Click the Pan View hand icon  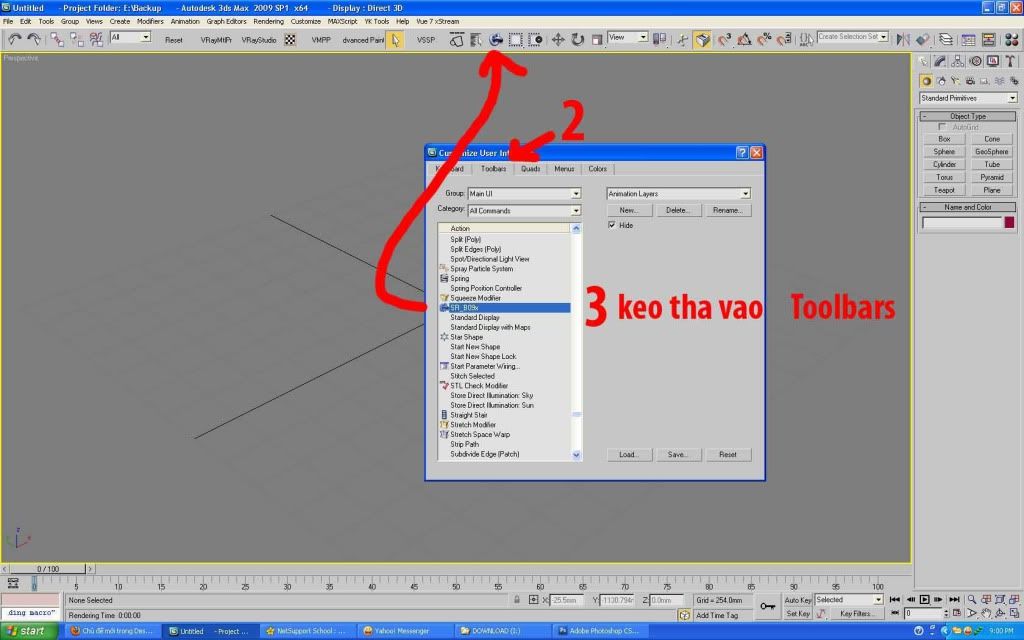point(986,613)
